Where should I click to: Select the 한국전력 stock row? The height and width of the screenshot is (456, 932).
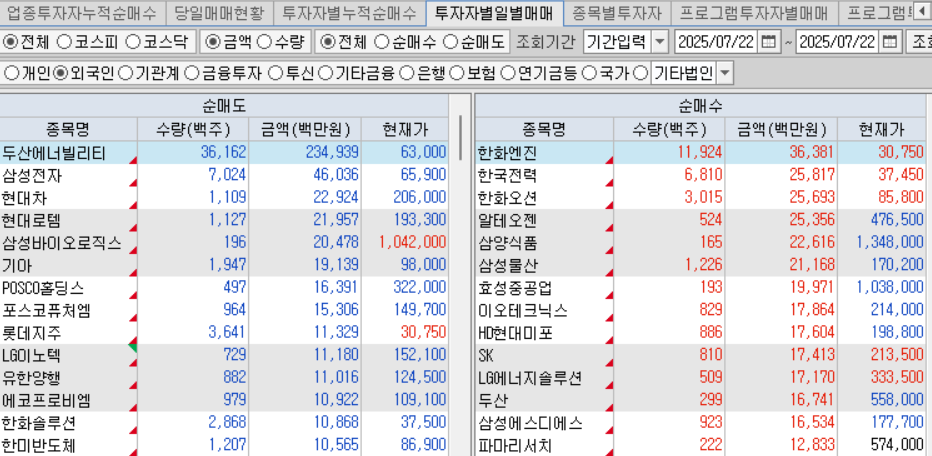point(700,175)
